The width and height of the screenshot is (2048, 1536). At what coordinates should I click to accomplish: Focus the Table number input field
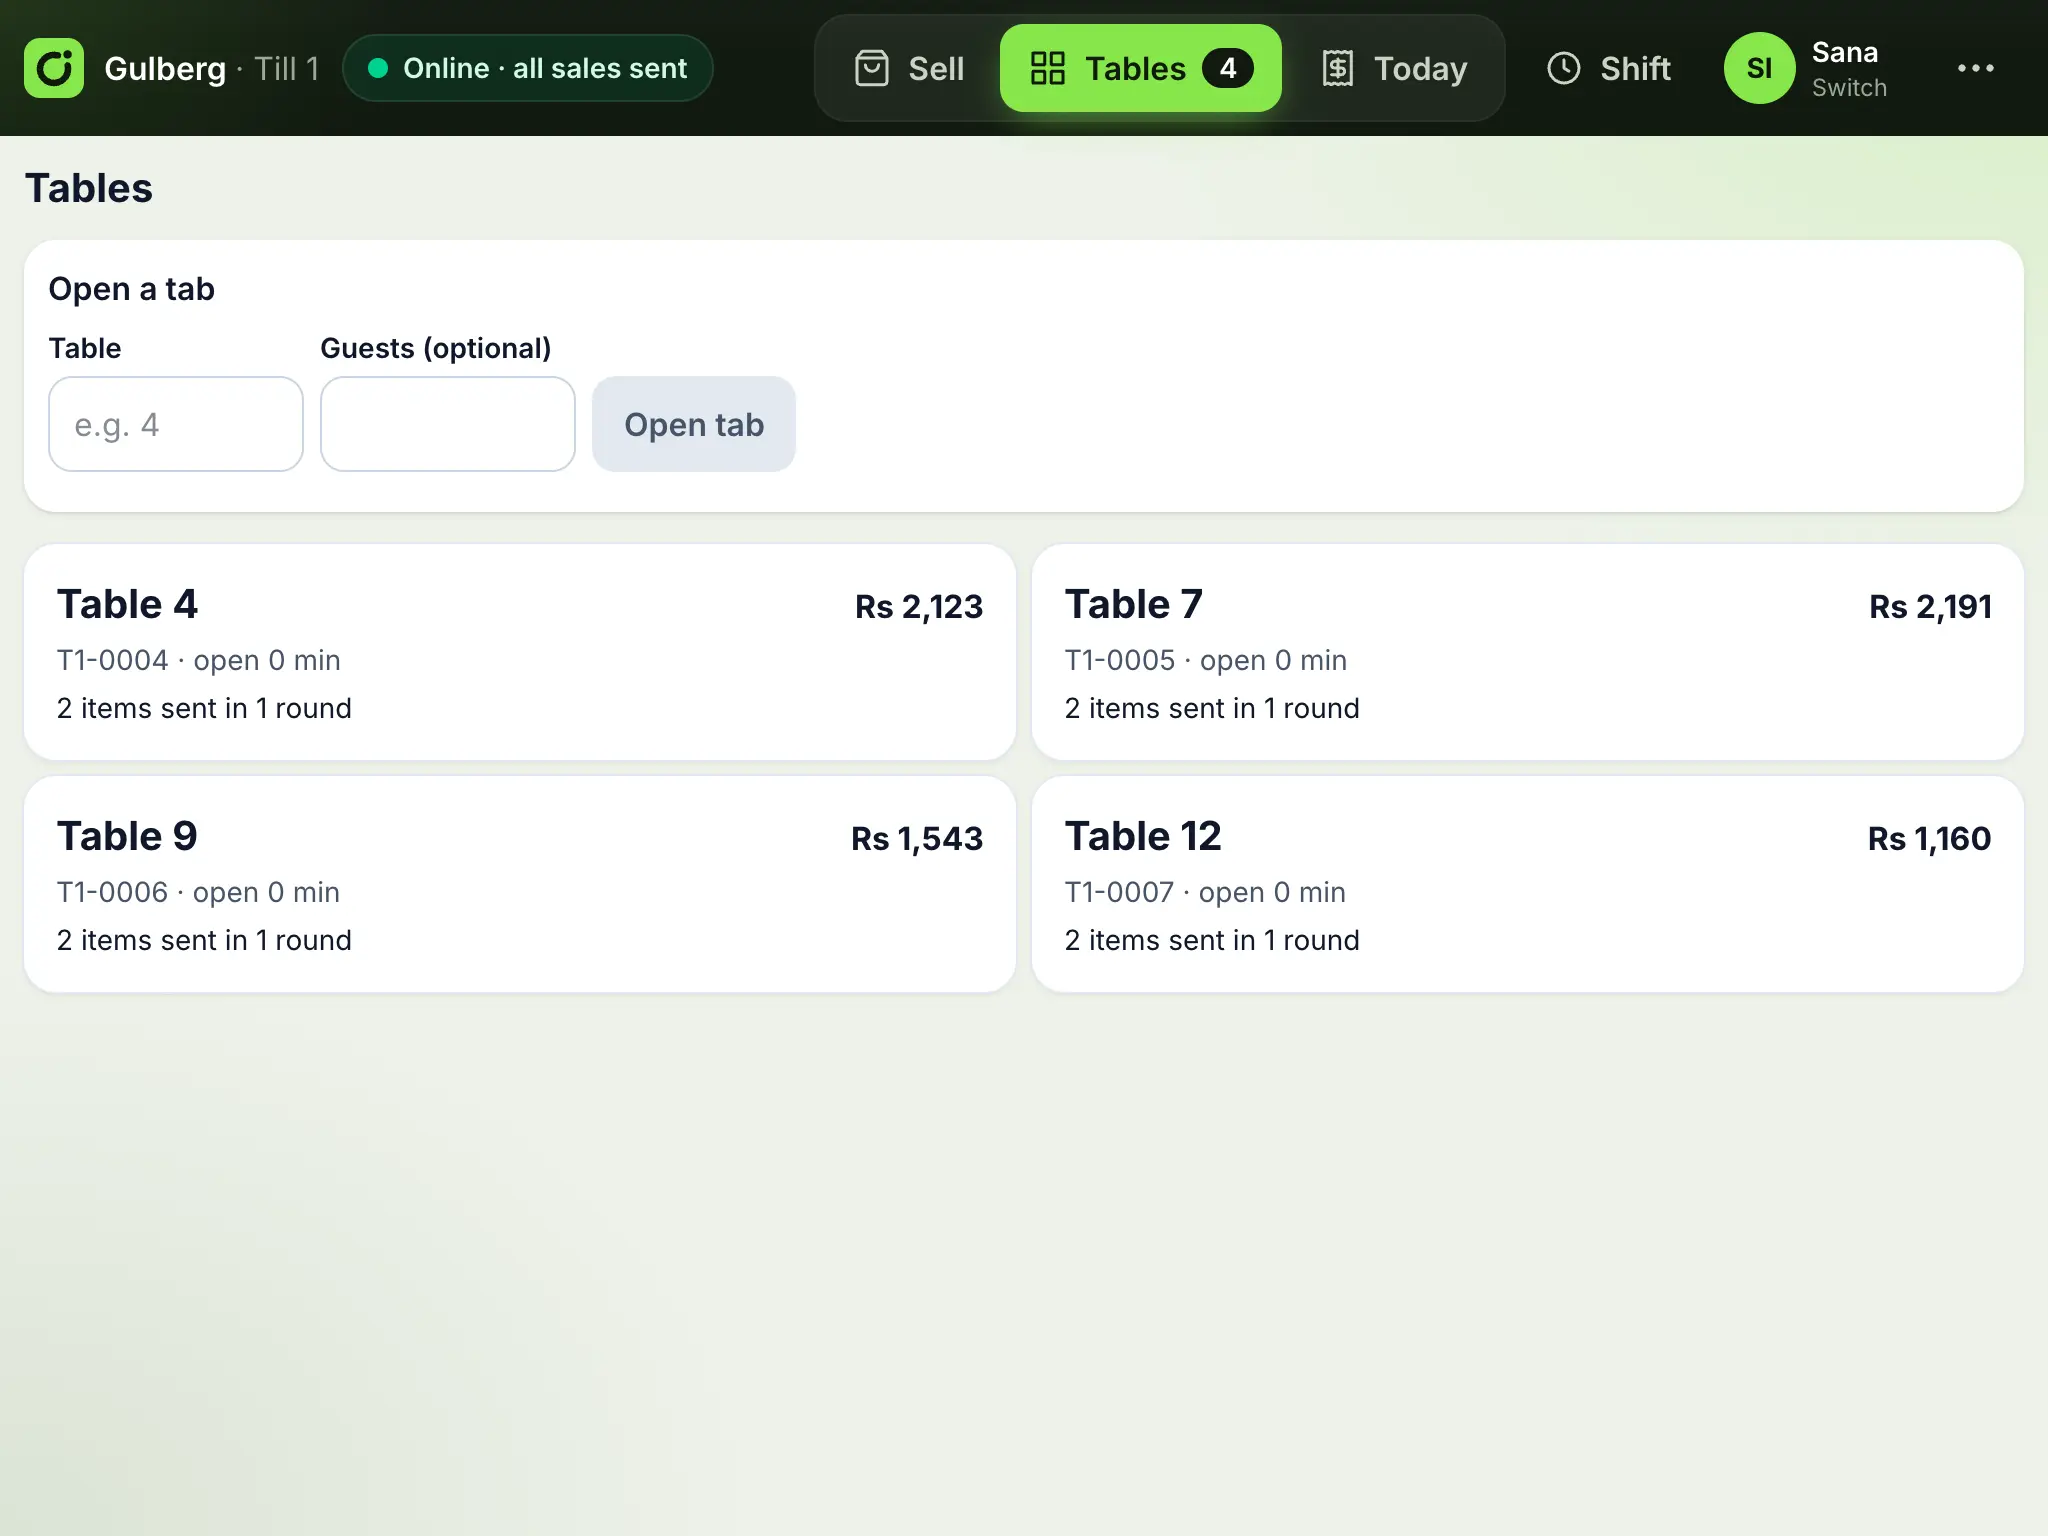[x=176, y=424]
